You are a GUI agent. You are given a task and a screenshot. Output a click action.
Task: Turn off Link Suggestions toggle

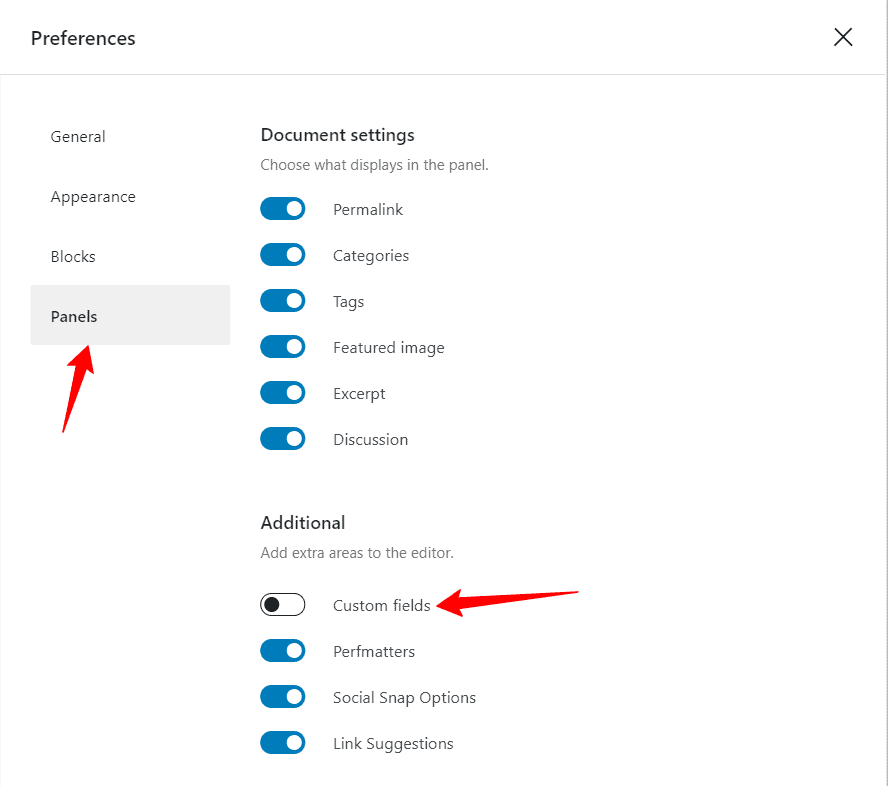coord(283,743)
